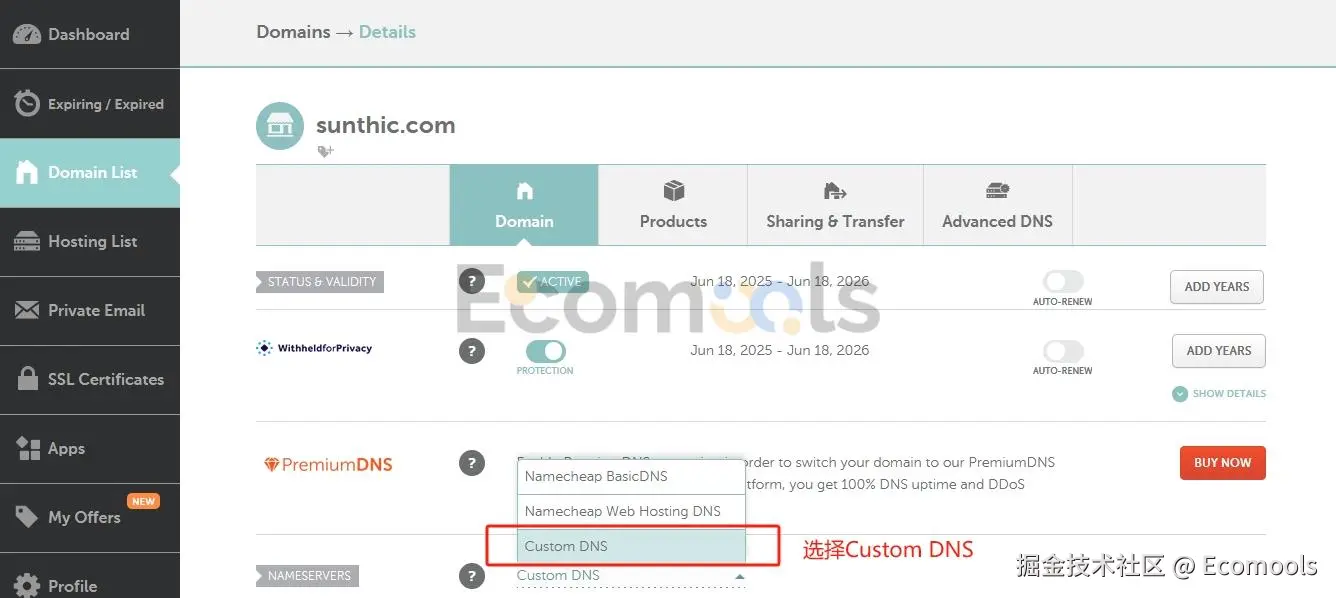Click the Private Email envelope icon
Screen dimensions: 1336x598
click(27, 310)
